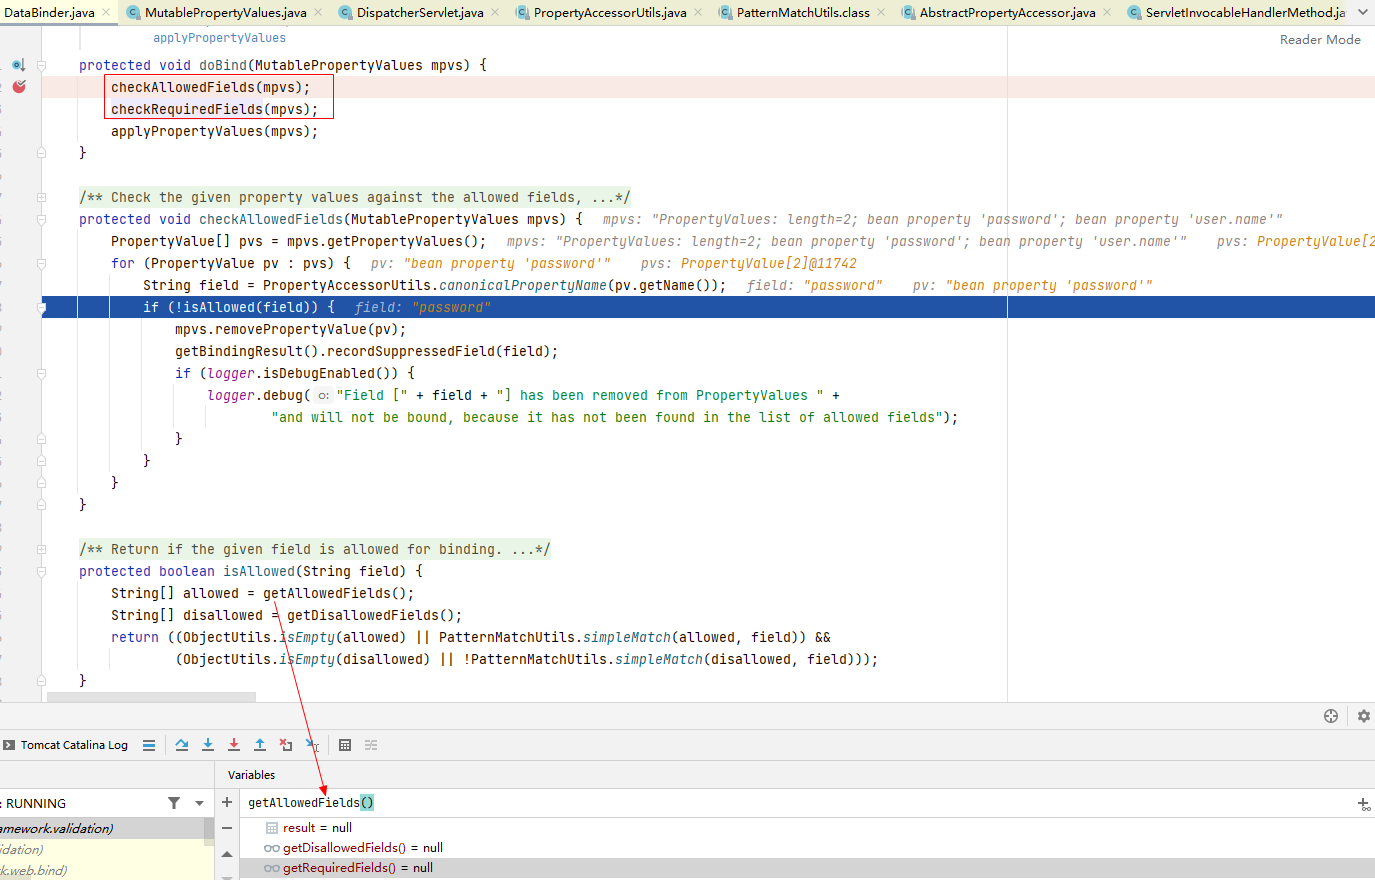
Task: Click the minus Remove Watch icon
Action: point(227,828)
